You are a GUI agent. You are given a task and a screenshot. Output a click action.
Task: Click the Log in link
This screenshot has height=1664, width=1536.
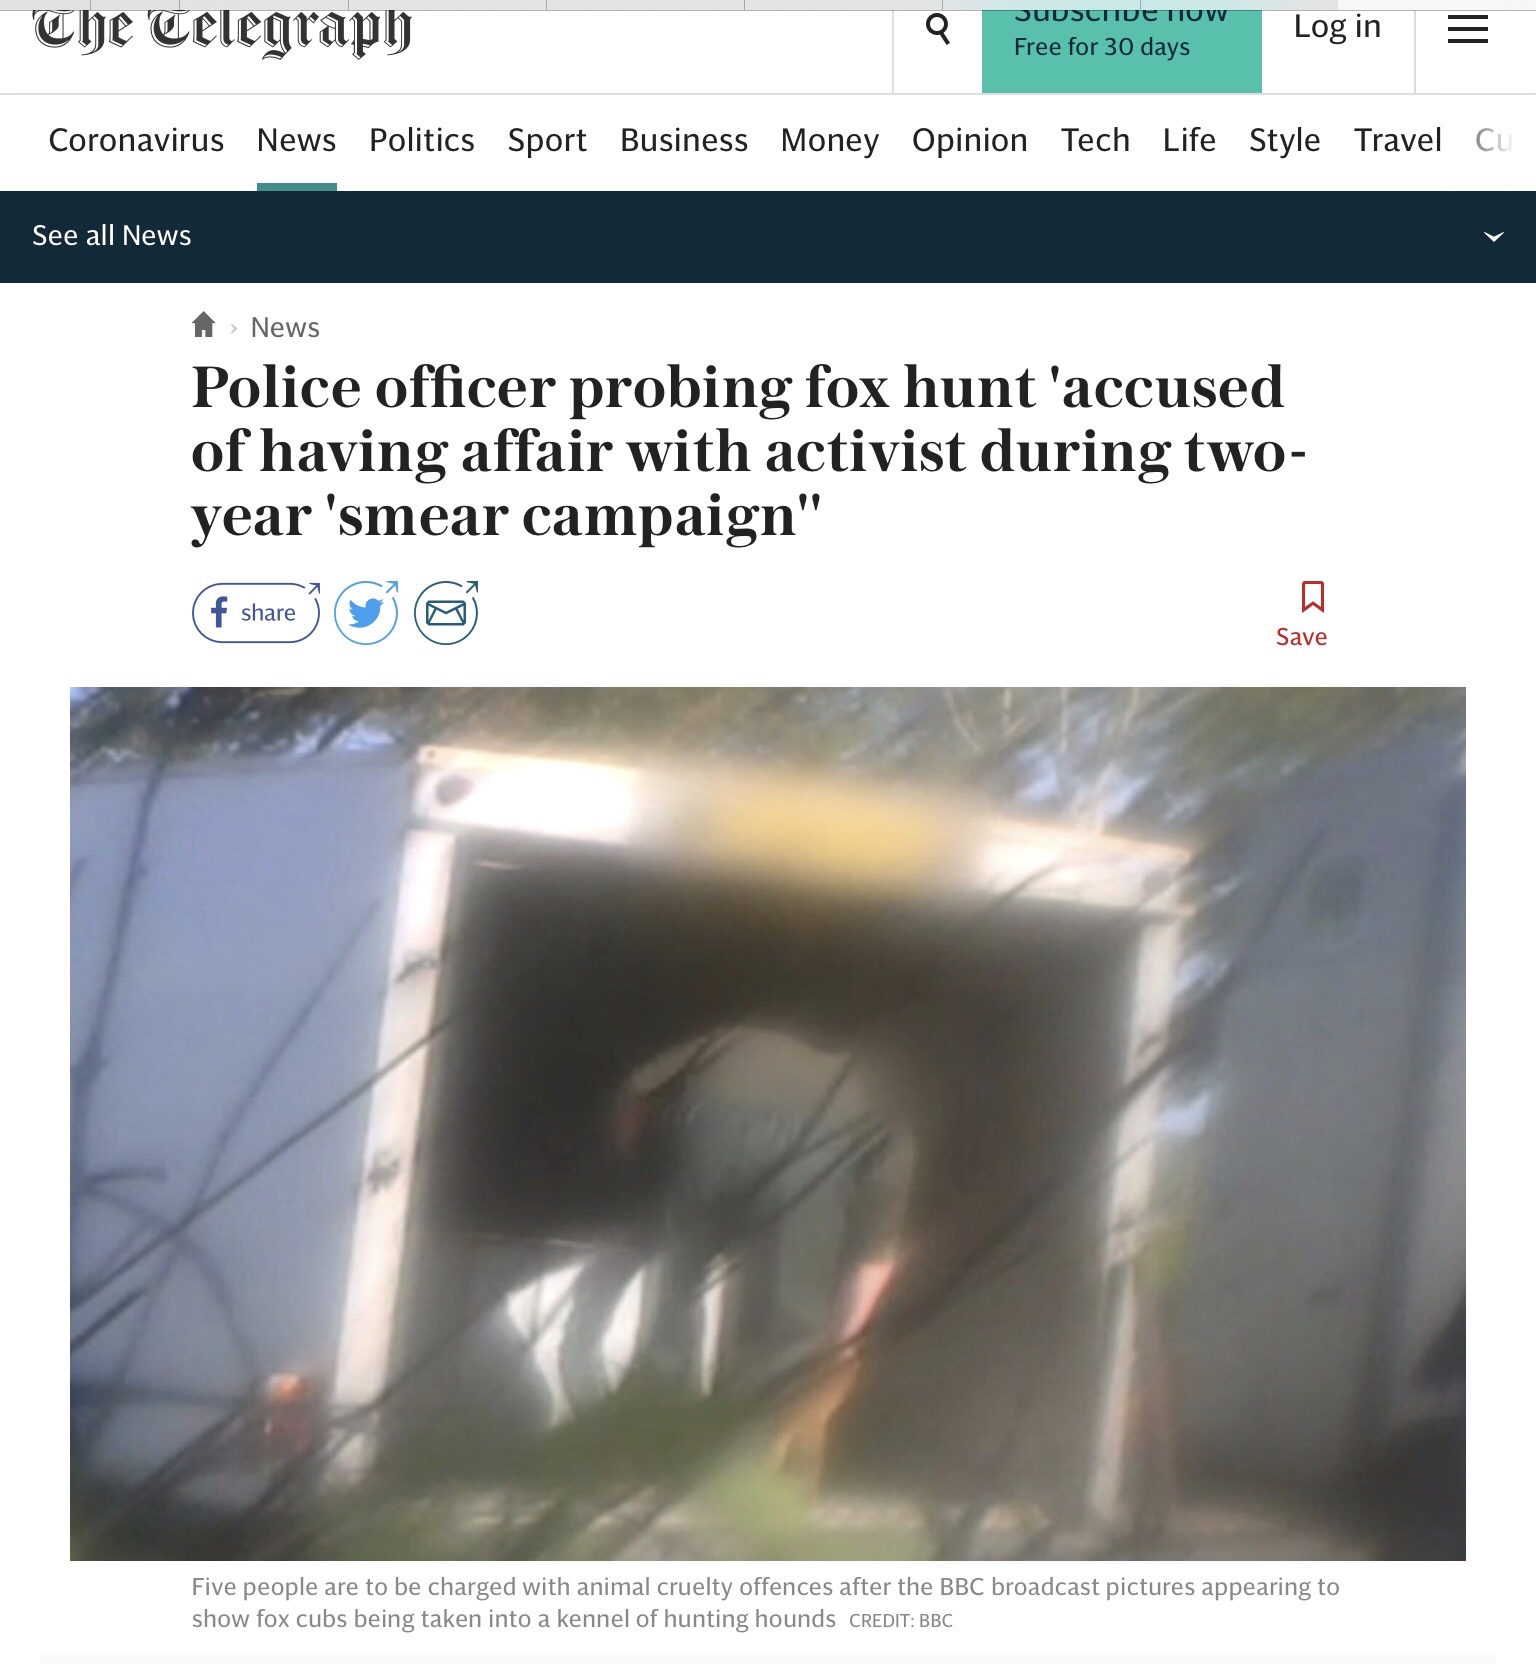pyautogui.click(x=1338, y=27)
